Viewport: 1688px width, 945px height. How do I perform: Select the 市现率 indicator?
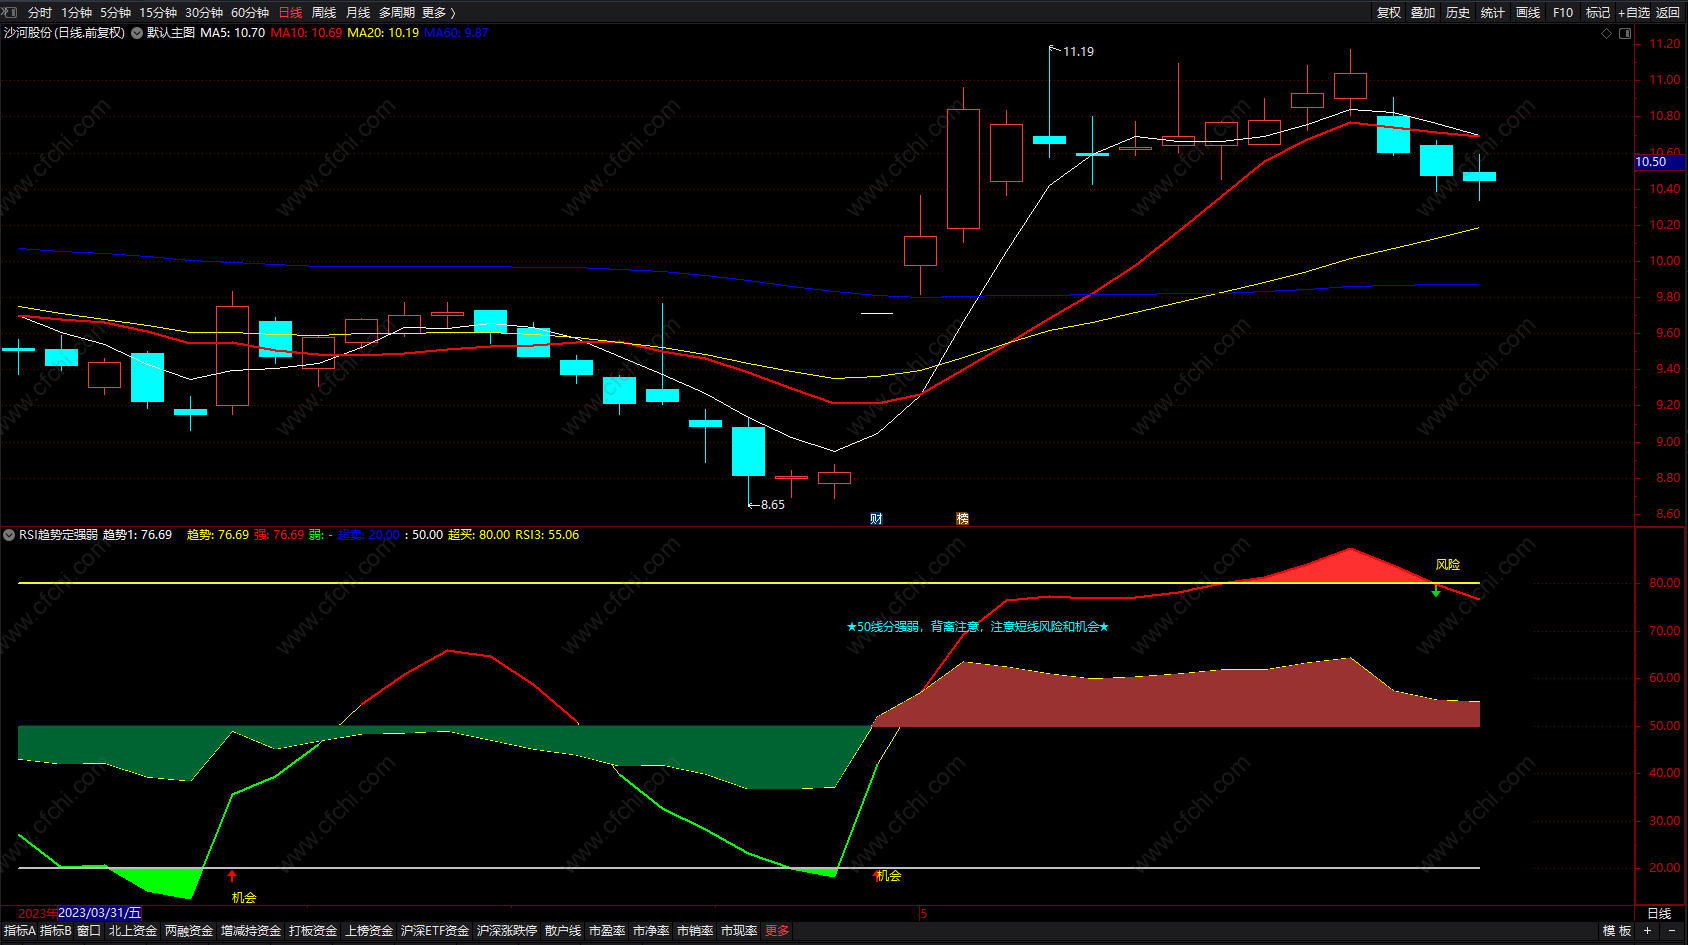pos(739,931)
